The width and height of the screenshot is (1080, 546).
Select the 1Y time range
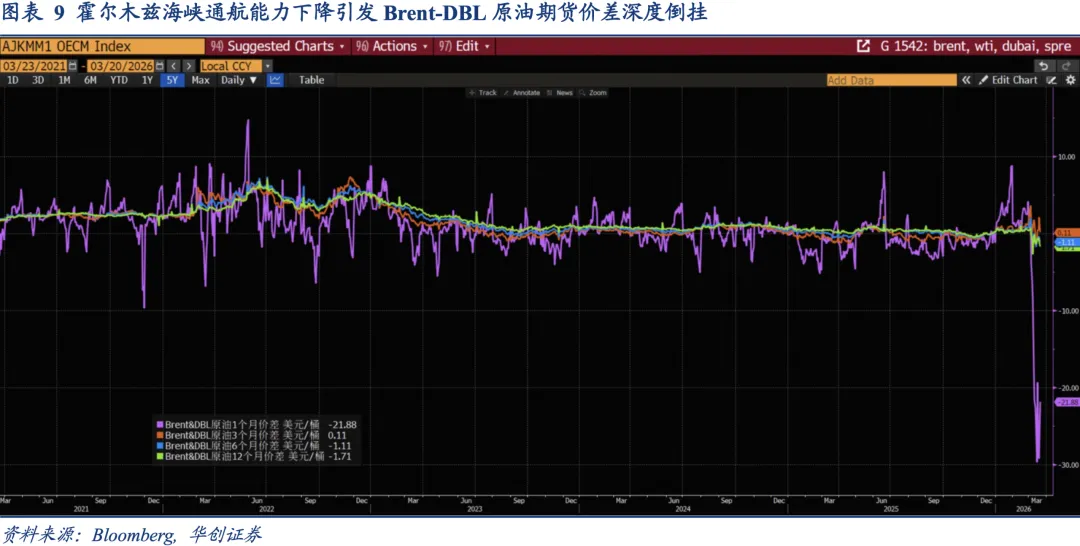point(147,80)
